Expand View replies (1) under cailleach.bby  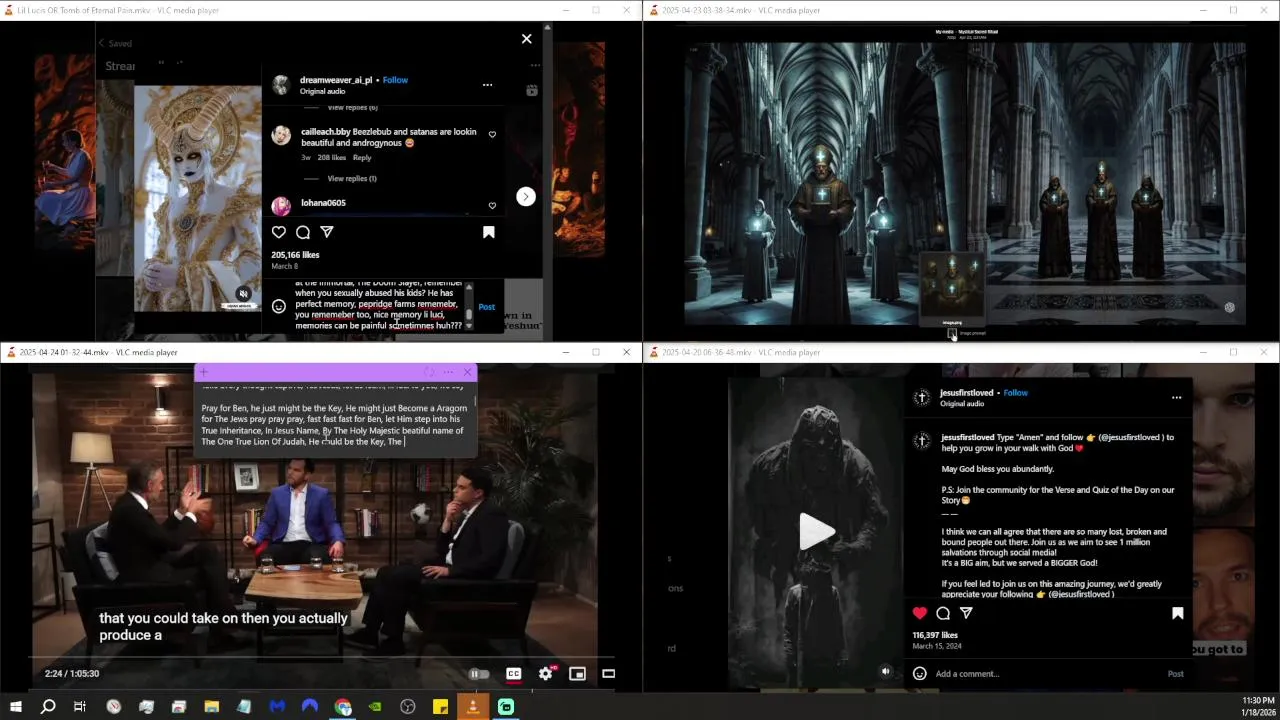pos(352,179)
